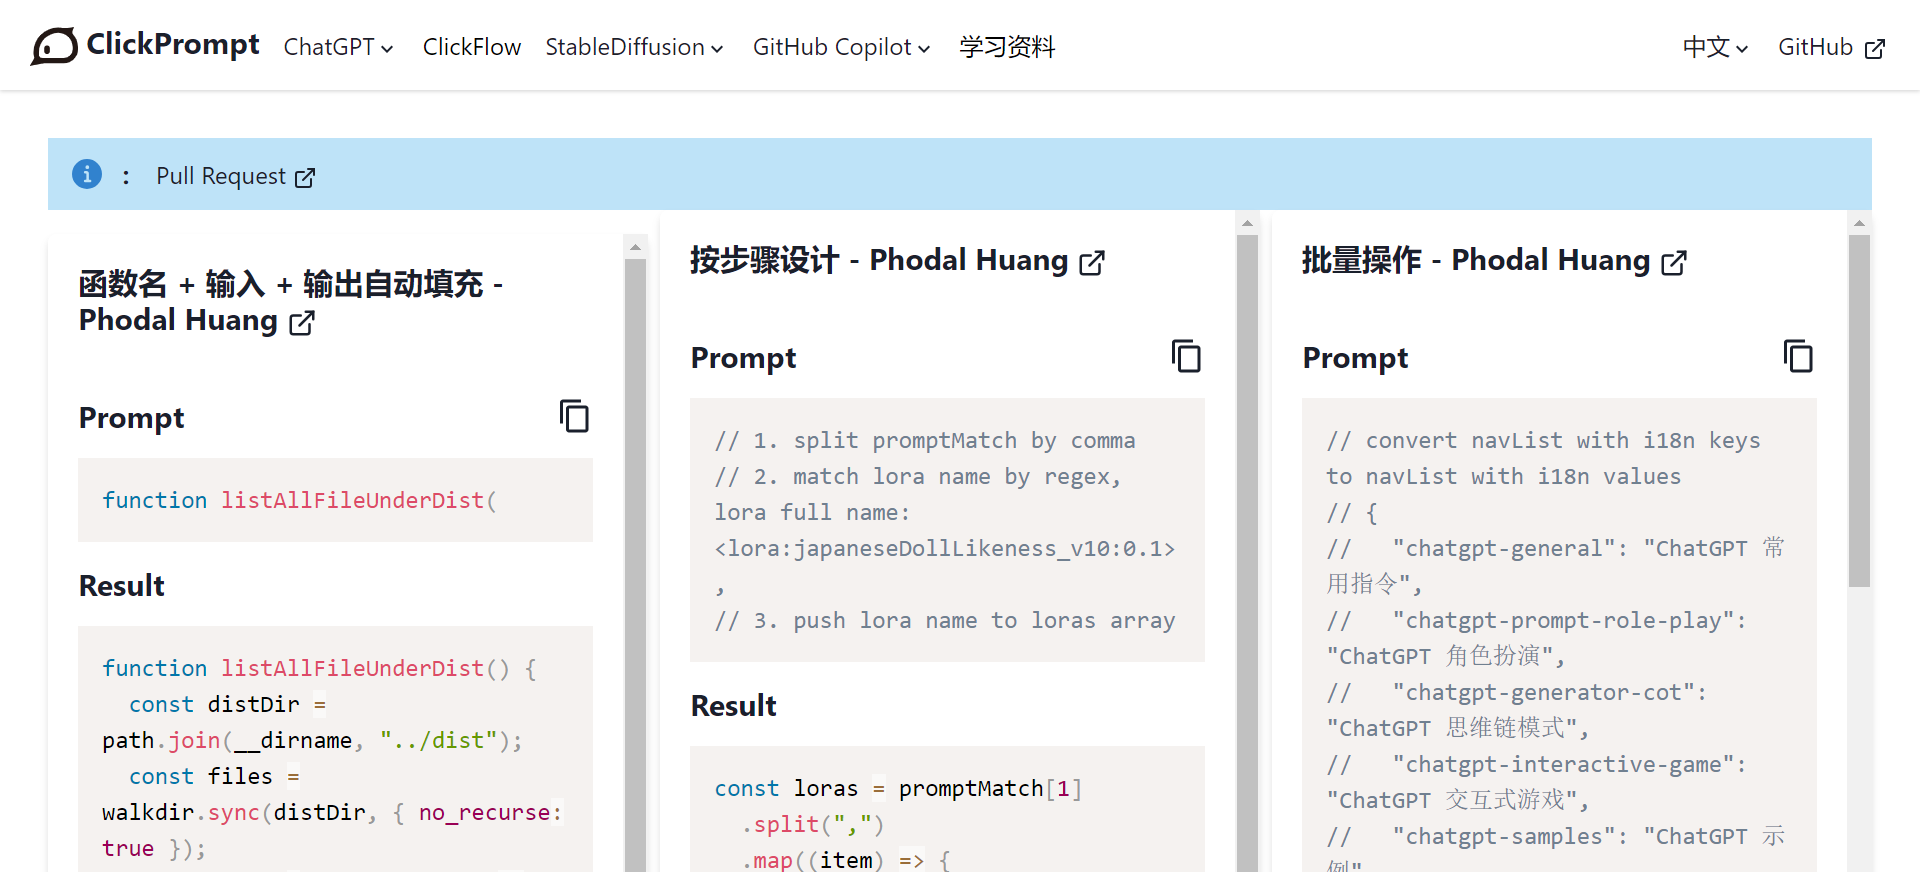Click the '// 1. split promptMatch by comma' line
Viewport: 1920px width, 872px height.
click(x=925, y=440)
